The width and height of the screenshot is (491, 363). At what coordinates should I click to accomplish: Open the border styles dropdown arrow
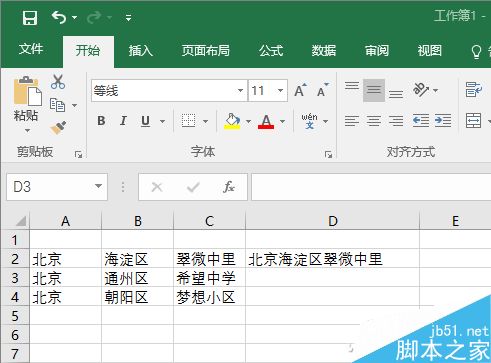pos(206,121)
